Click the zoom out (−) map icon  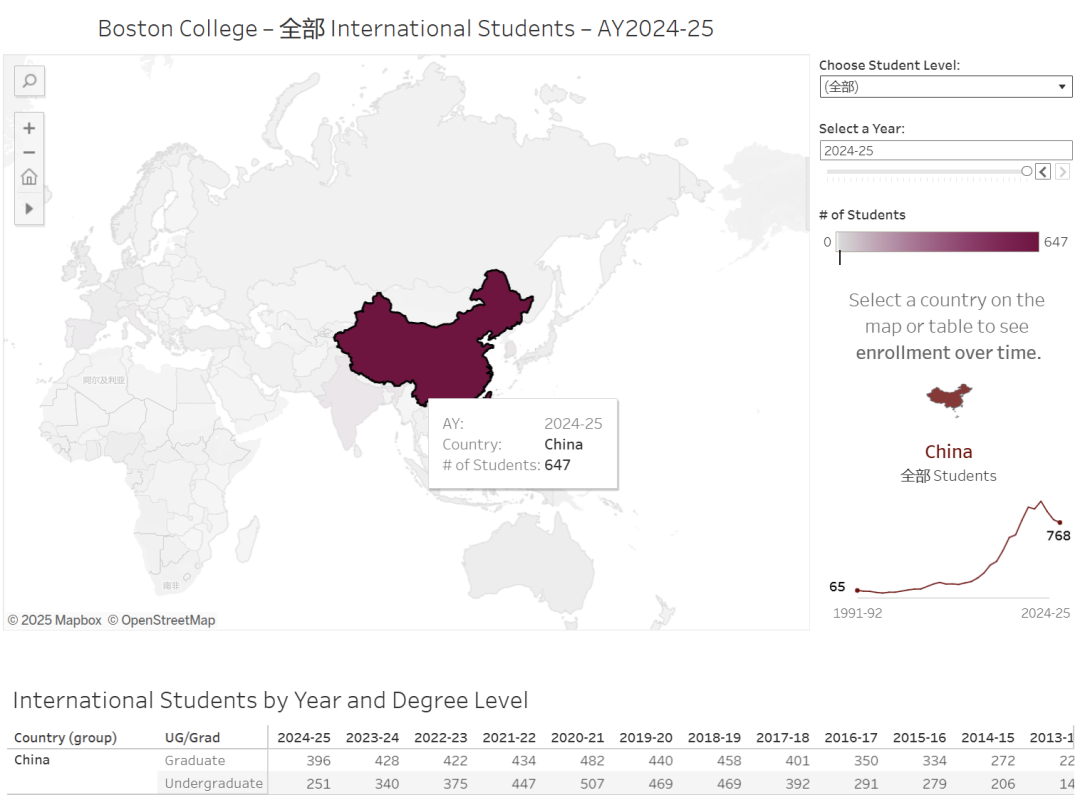tap(28, 152)
